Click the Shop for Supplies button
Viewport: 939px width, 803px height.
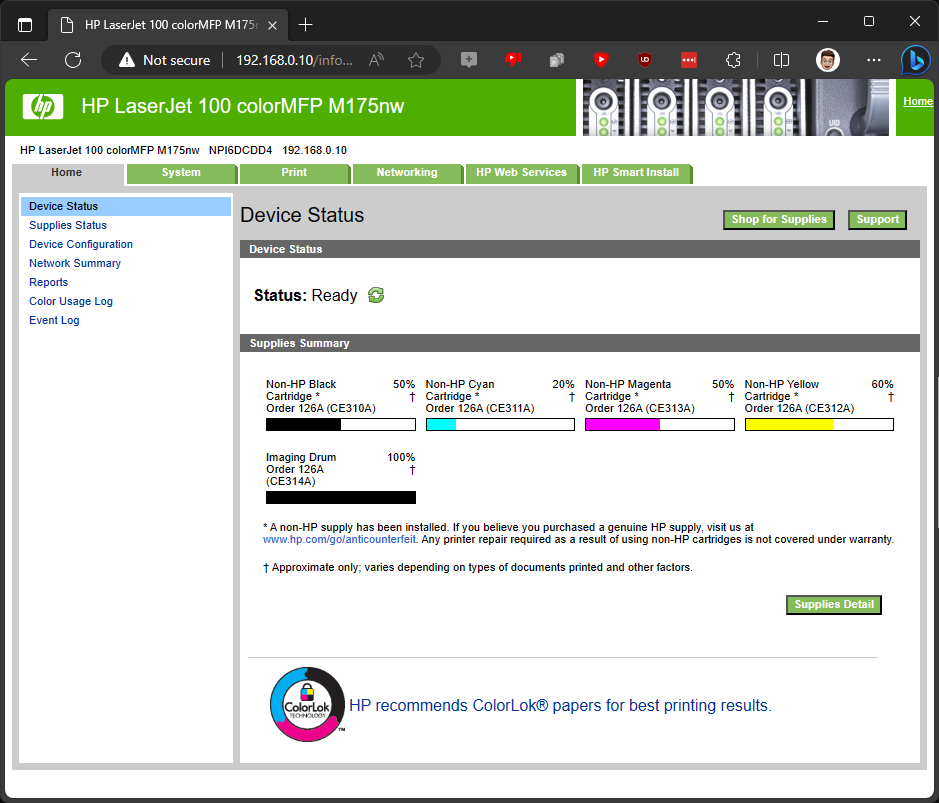[779, 220]
